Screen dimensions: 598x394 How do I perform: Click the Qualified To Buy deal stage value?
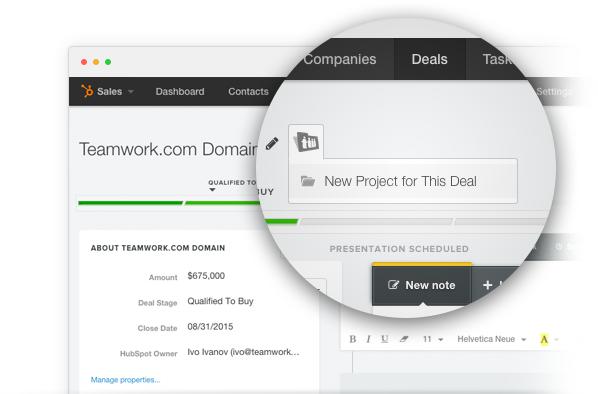pyautogui.click(x=220, y=301)
